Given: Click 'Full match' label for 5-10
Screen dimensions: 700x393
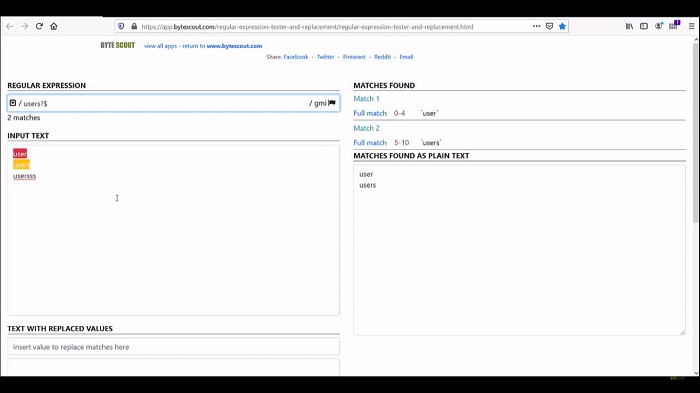Looking at the screenshot, I should (370, 143).
